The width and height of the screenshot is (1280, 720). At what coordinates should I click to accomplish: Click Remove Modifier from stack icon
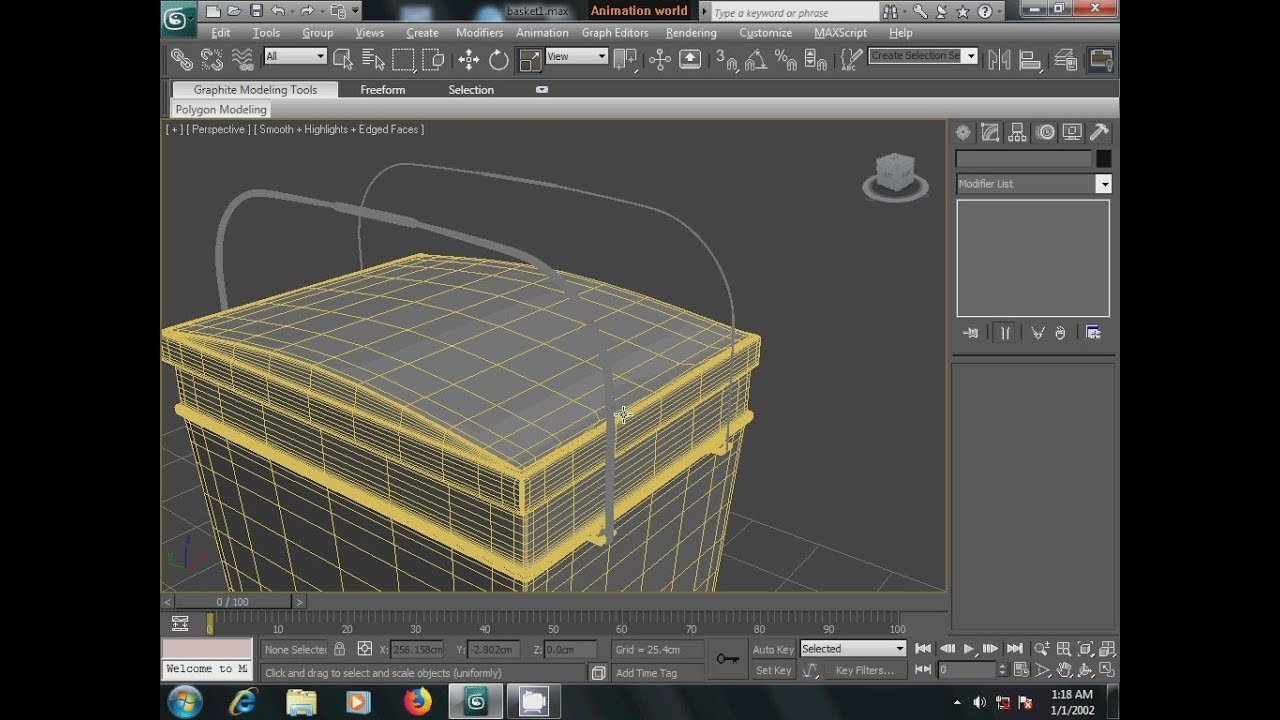click(x=1060, y=333)
